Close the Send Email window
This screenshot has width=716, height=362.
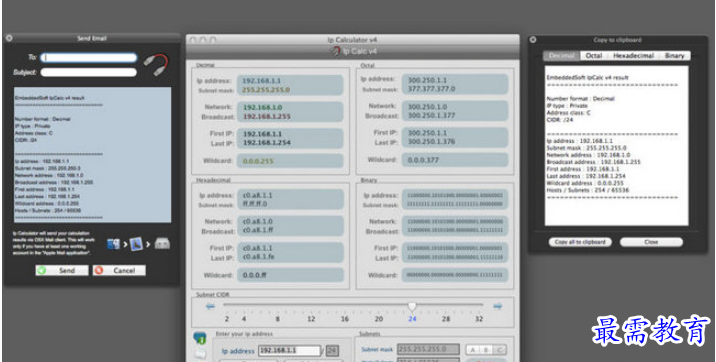pos(9,38)
